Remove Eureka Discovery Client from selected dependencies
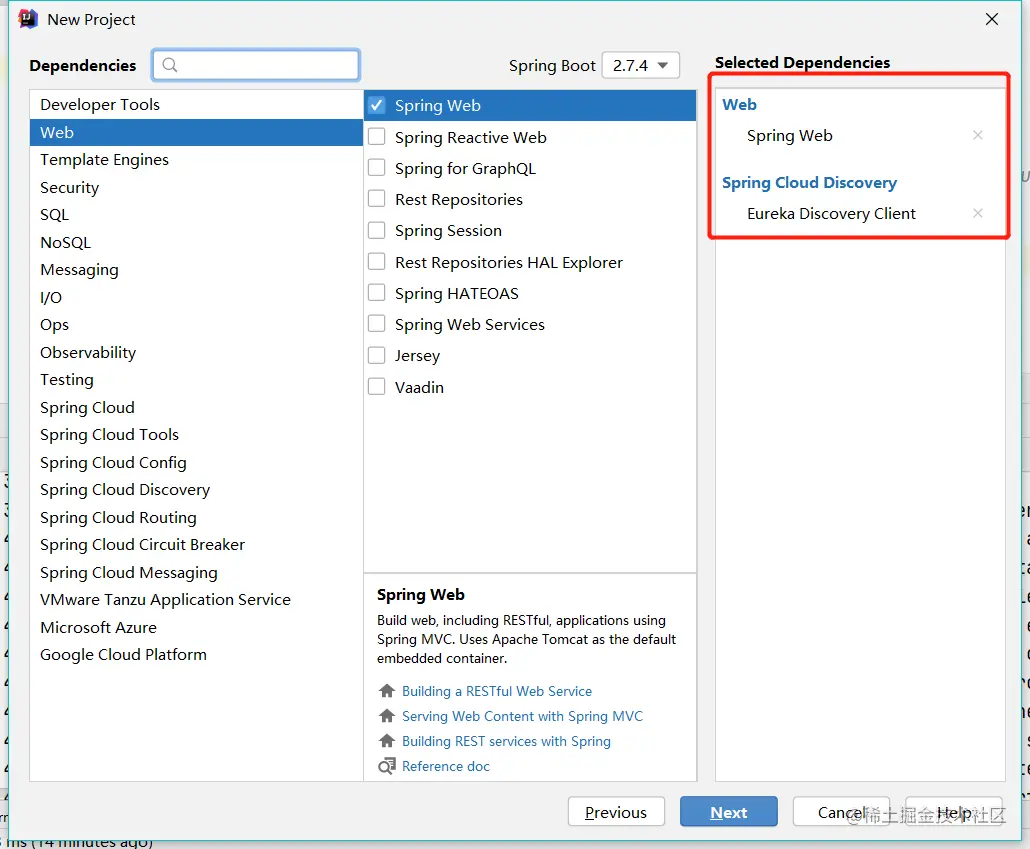 coord(977,213)
